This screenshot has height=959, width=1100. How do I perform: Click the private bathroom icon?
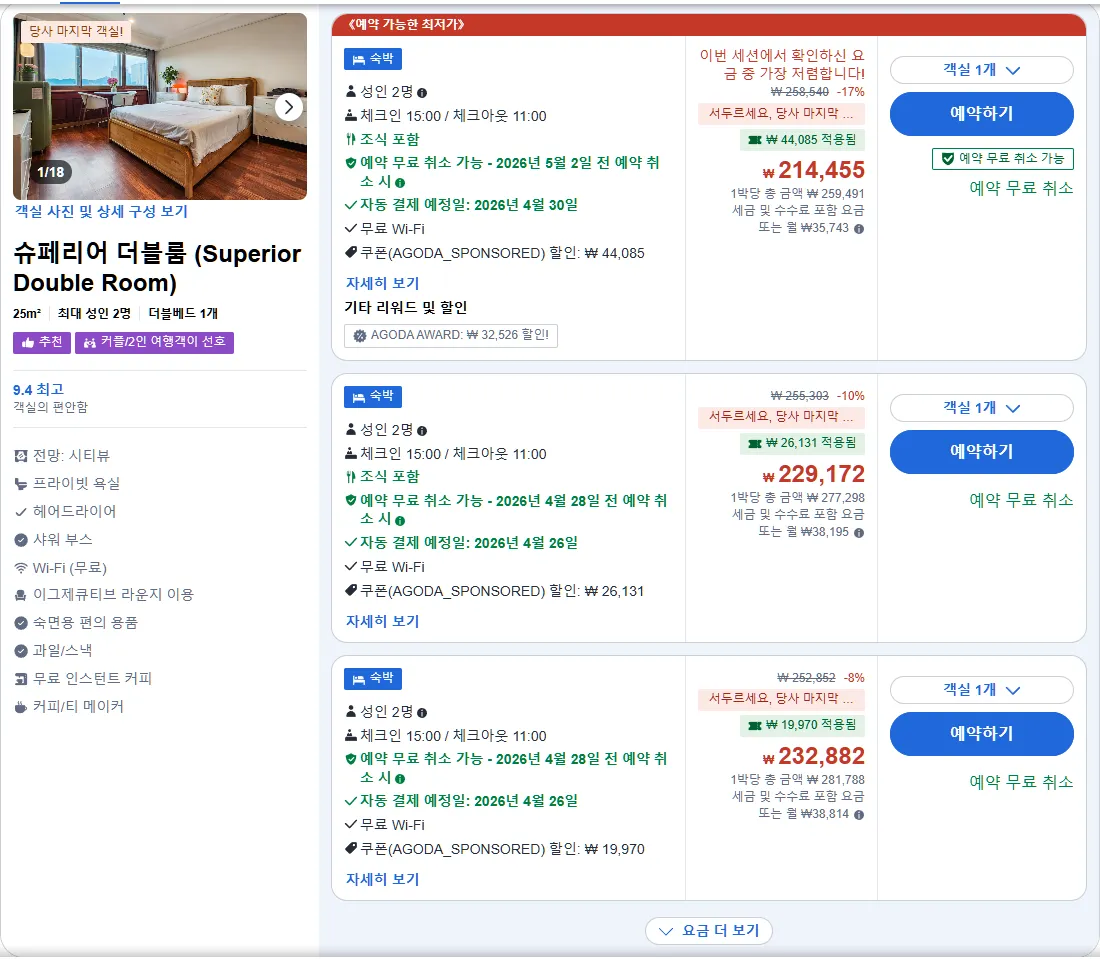coord(21,484)
